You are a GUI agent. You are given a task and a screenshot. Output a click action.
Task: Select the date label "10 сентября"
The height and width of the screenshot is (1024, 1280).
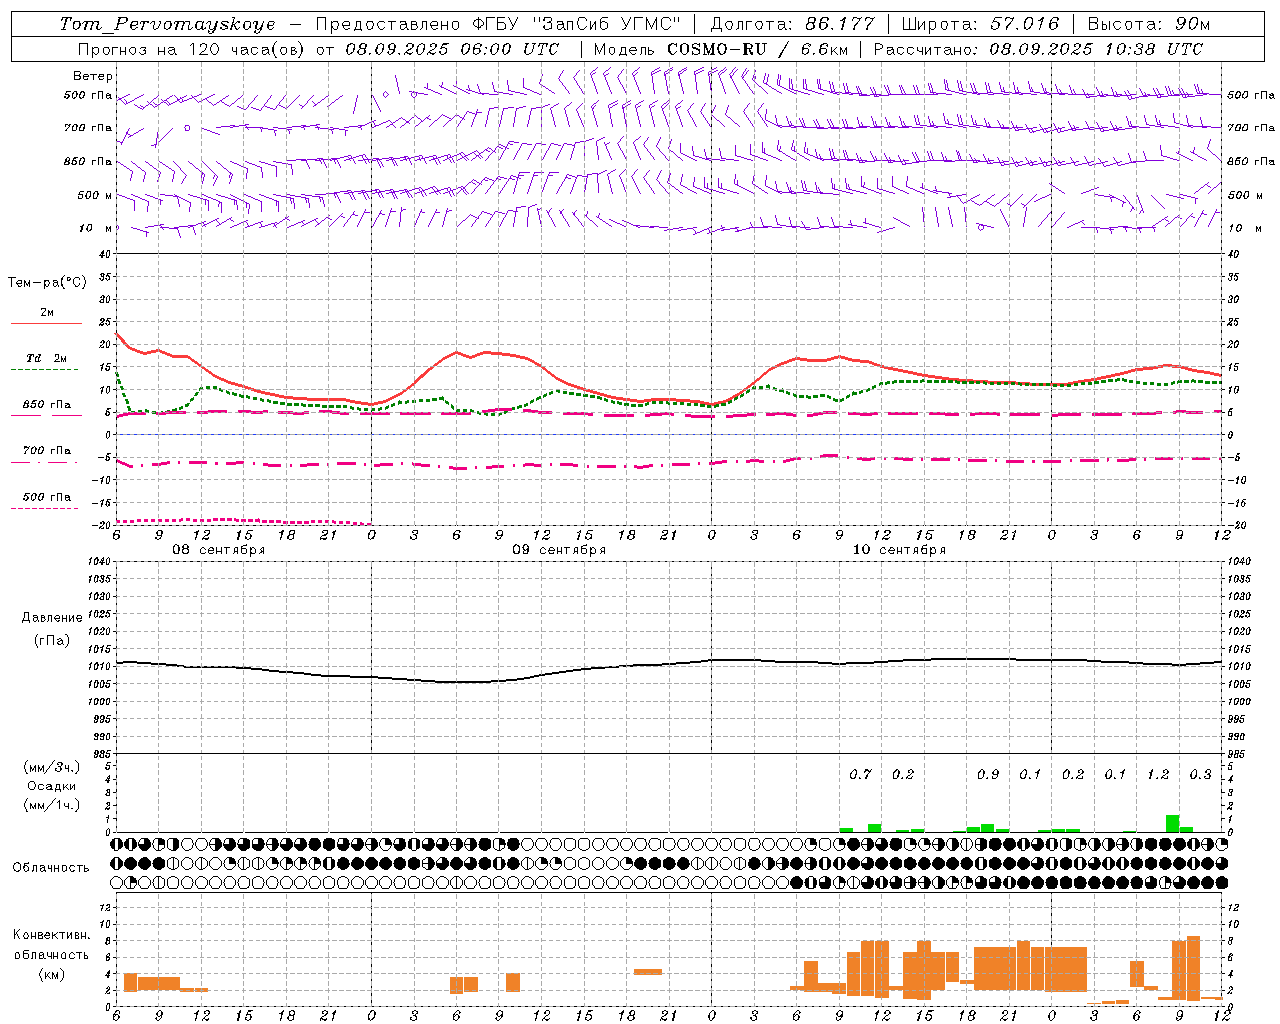coord(899,550)
